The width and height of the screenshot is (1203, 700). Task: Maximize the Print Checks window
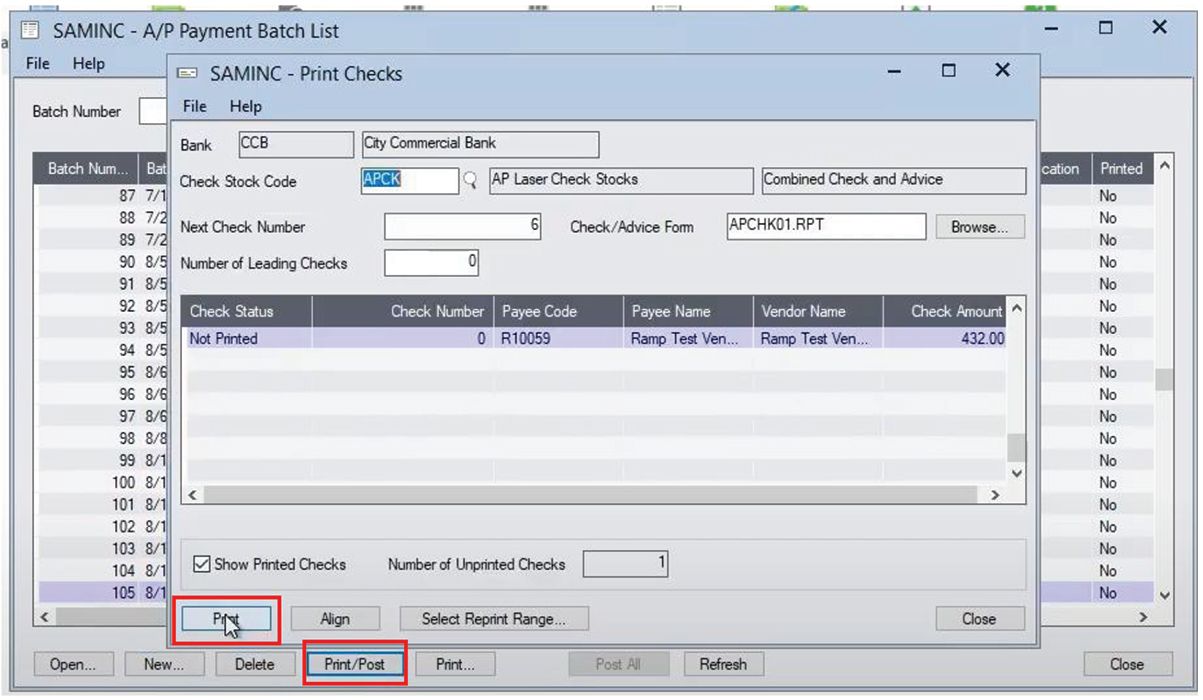(948, 71)
